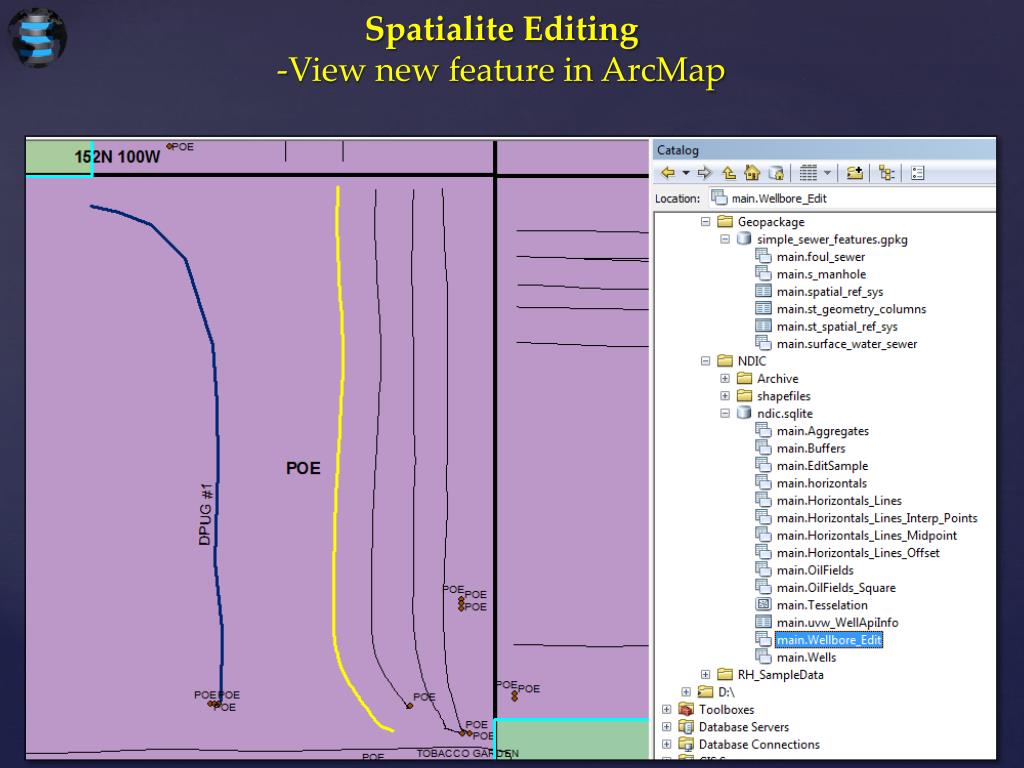
Task: Select main.OilFields_Square item
Action: click(x=836, y=588)
